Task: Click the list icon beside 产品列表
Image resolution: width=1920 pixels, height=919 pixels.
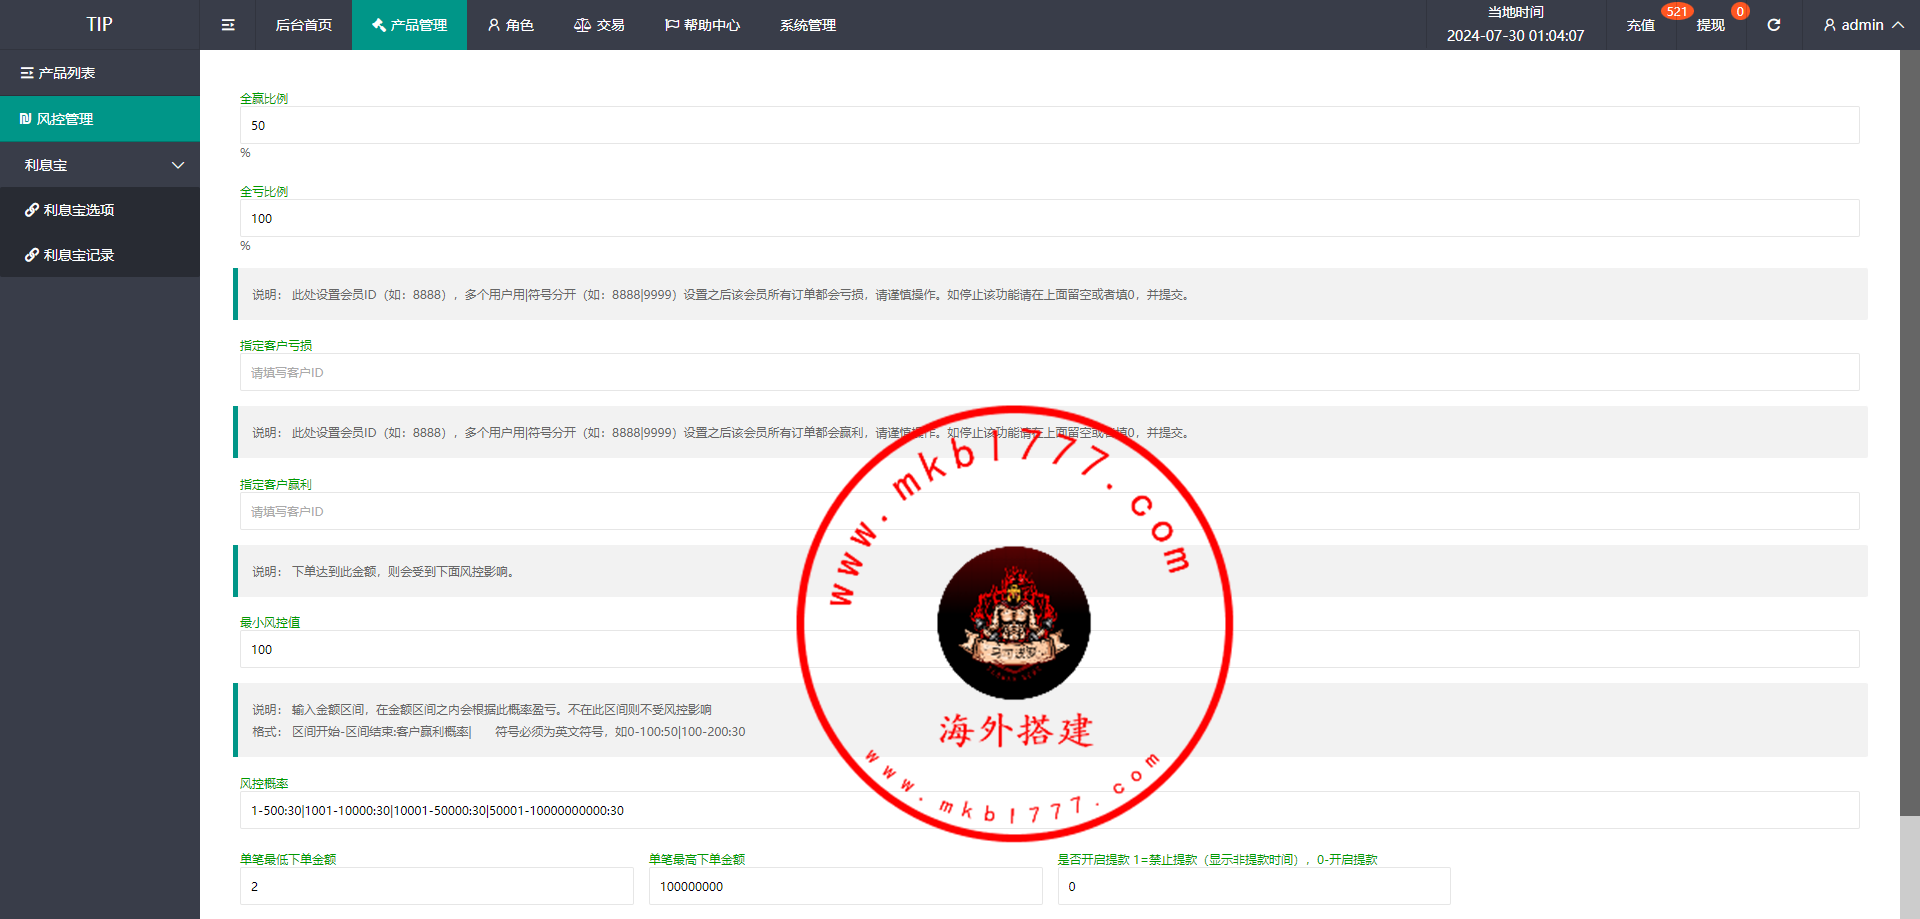Action: click(x=27, y=73)
